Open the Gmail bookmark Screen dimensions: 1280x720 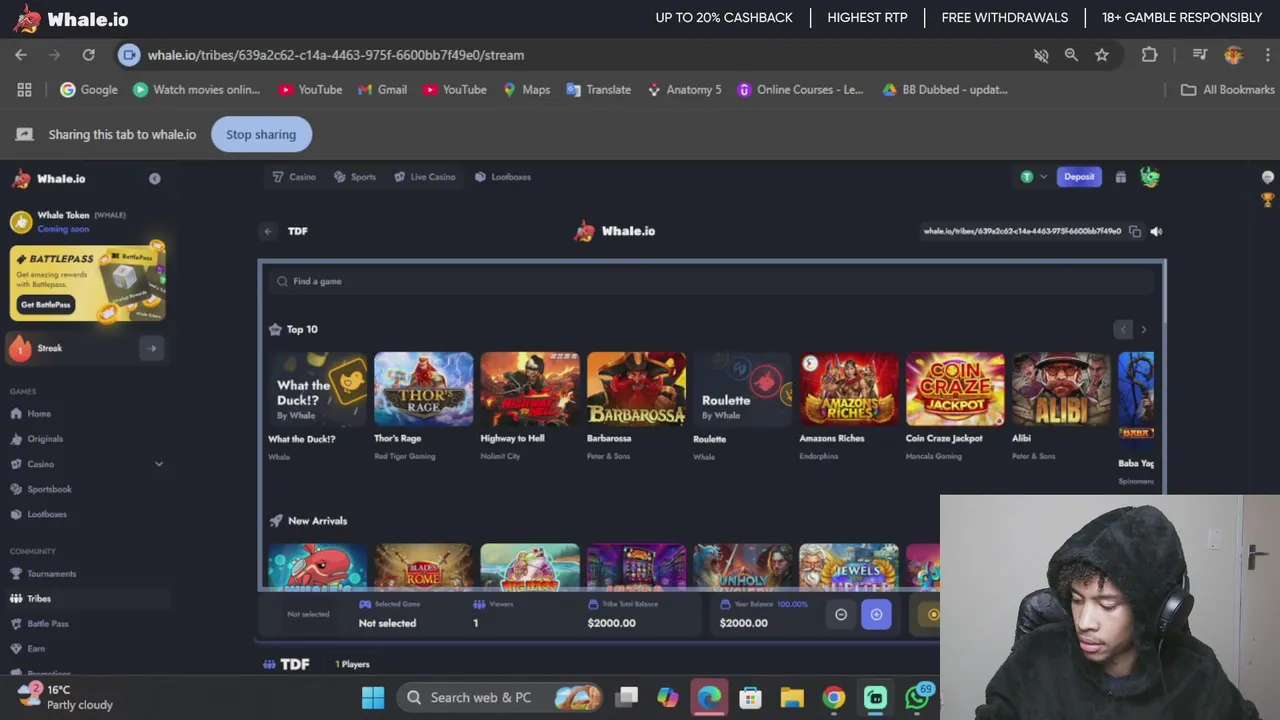coord(382,90)
